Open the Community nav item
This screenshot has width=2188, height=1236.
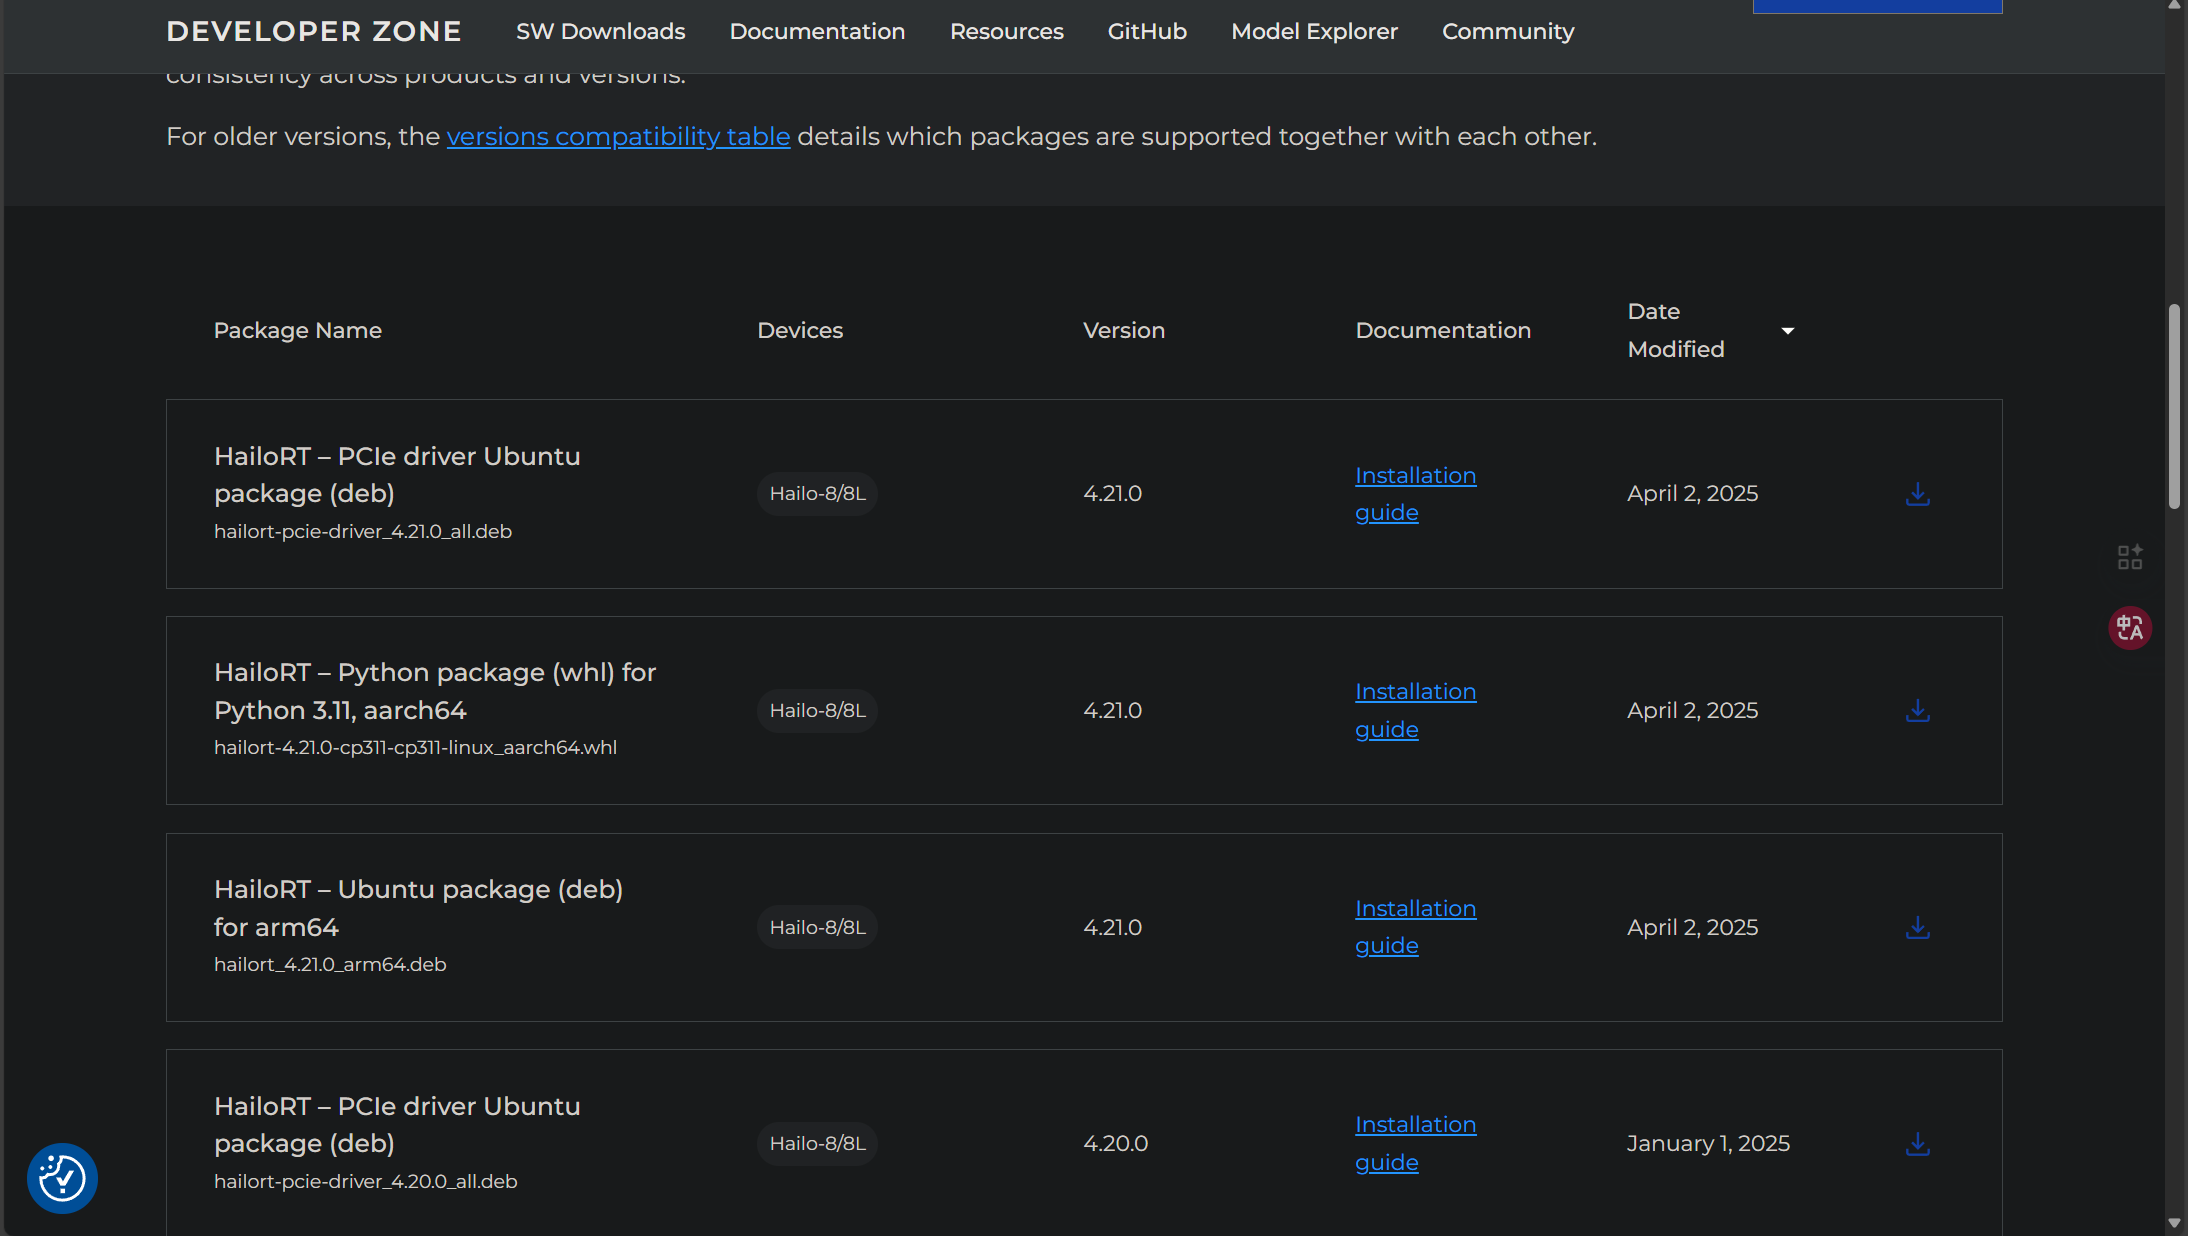(1508, 32)
